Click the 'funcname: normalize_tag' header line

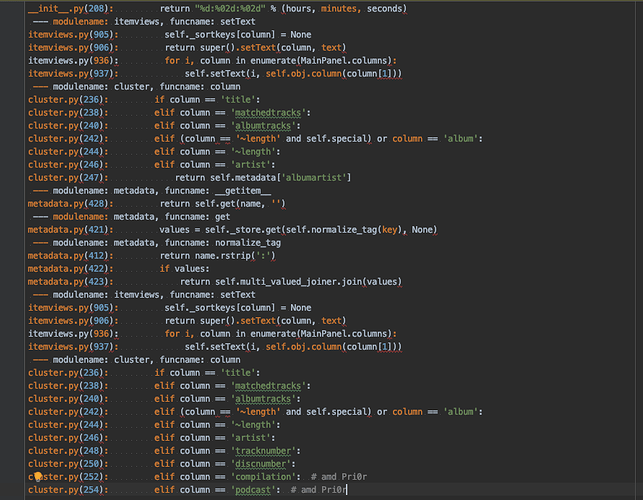156,243
